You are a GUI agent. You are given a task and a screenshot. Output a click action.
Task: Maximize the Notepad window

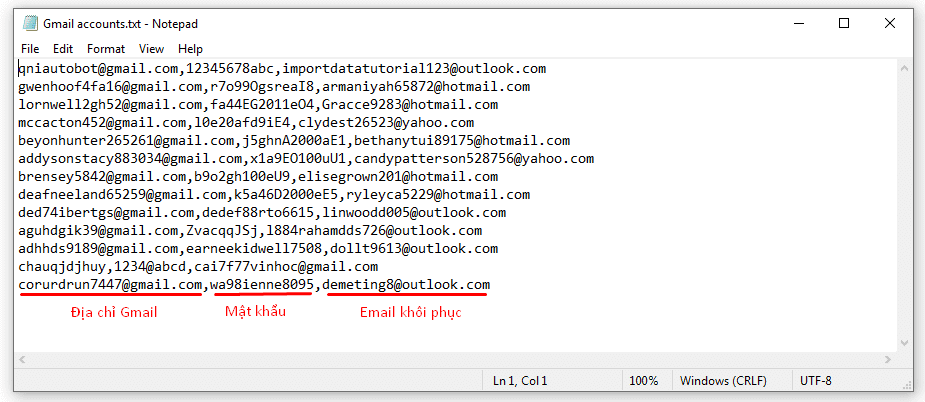click(x=844, y=24)
